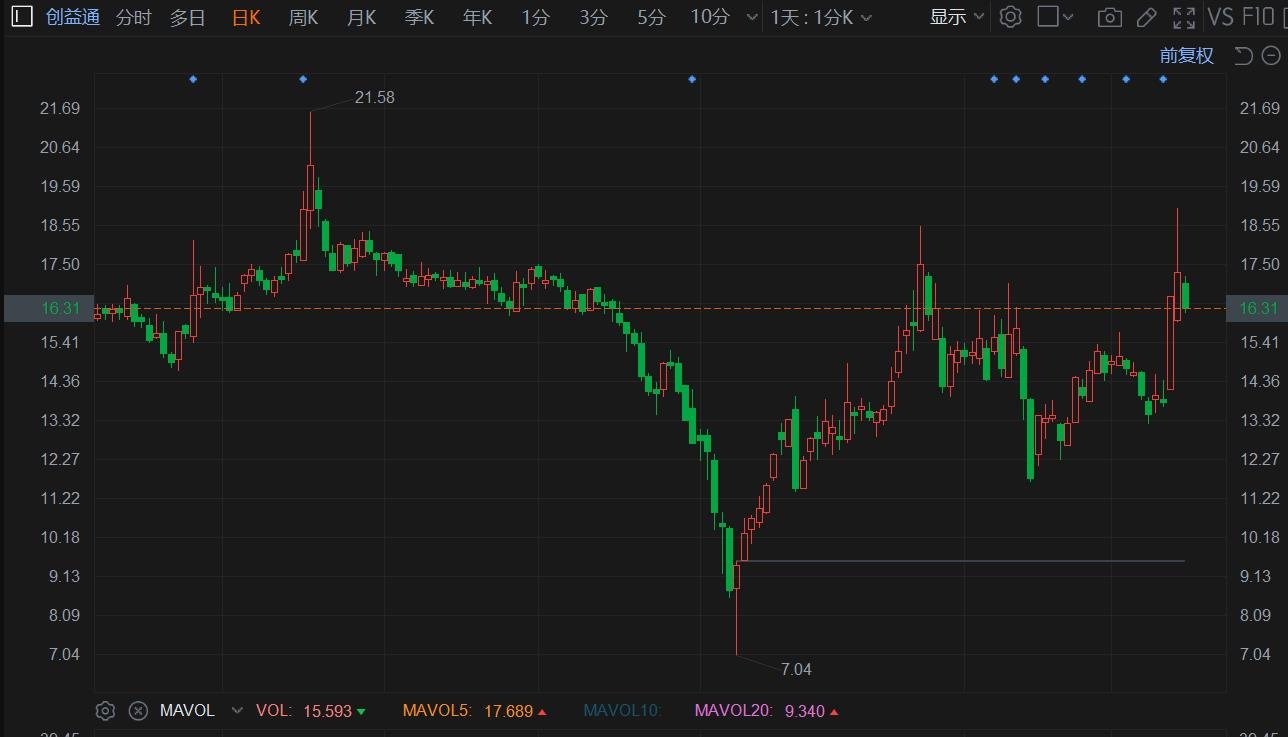Activate the pencil drawing tool
This screenshot has height=737, width=1288.
click(1147, 17)
